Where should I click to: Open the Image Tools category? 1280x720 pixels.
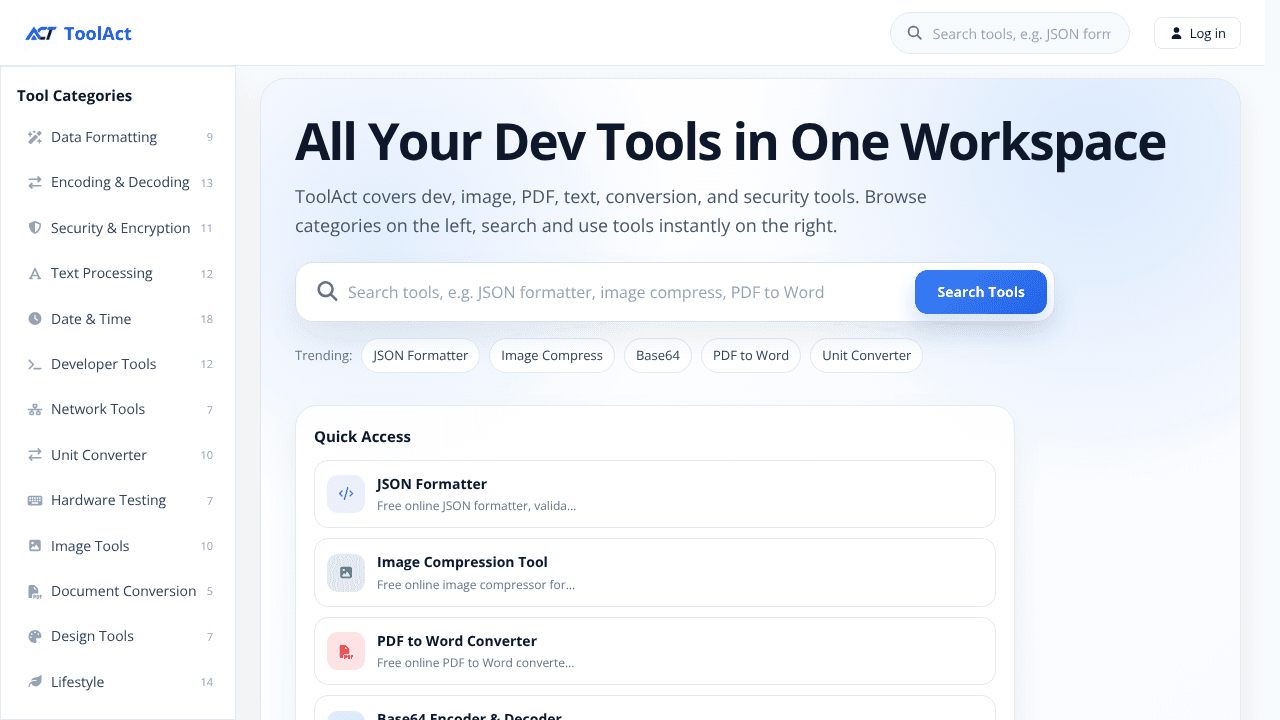[x=118, y=546]
